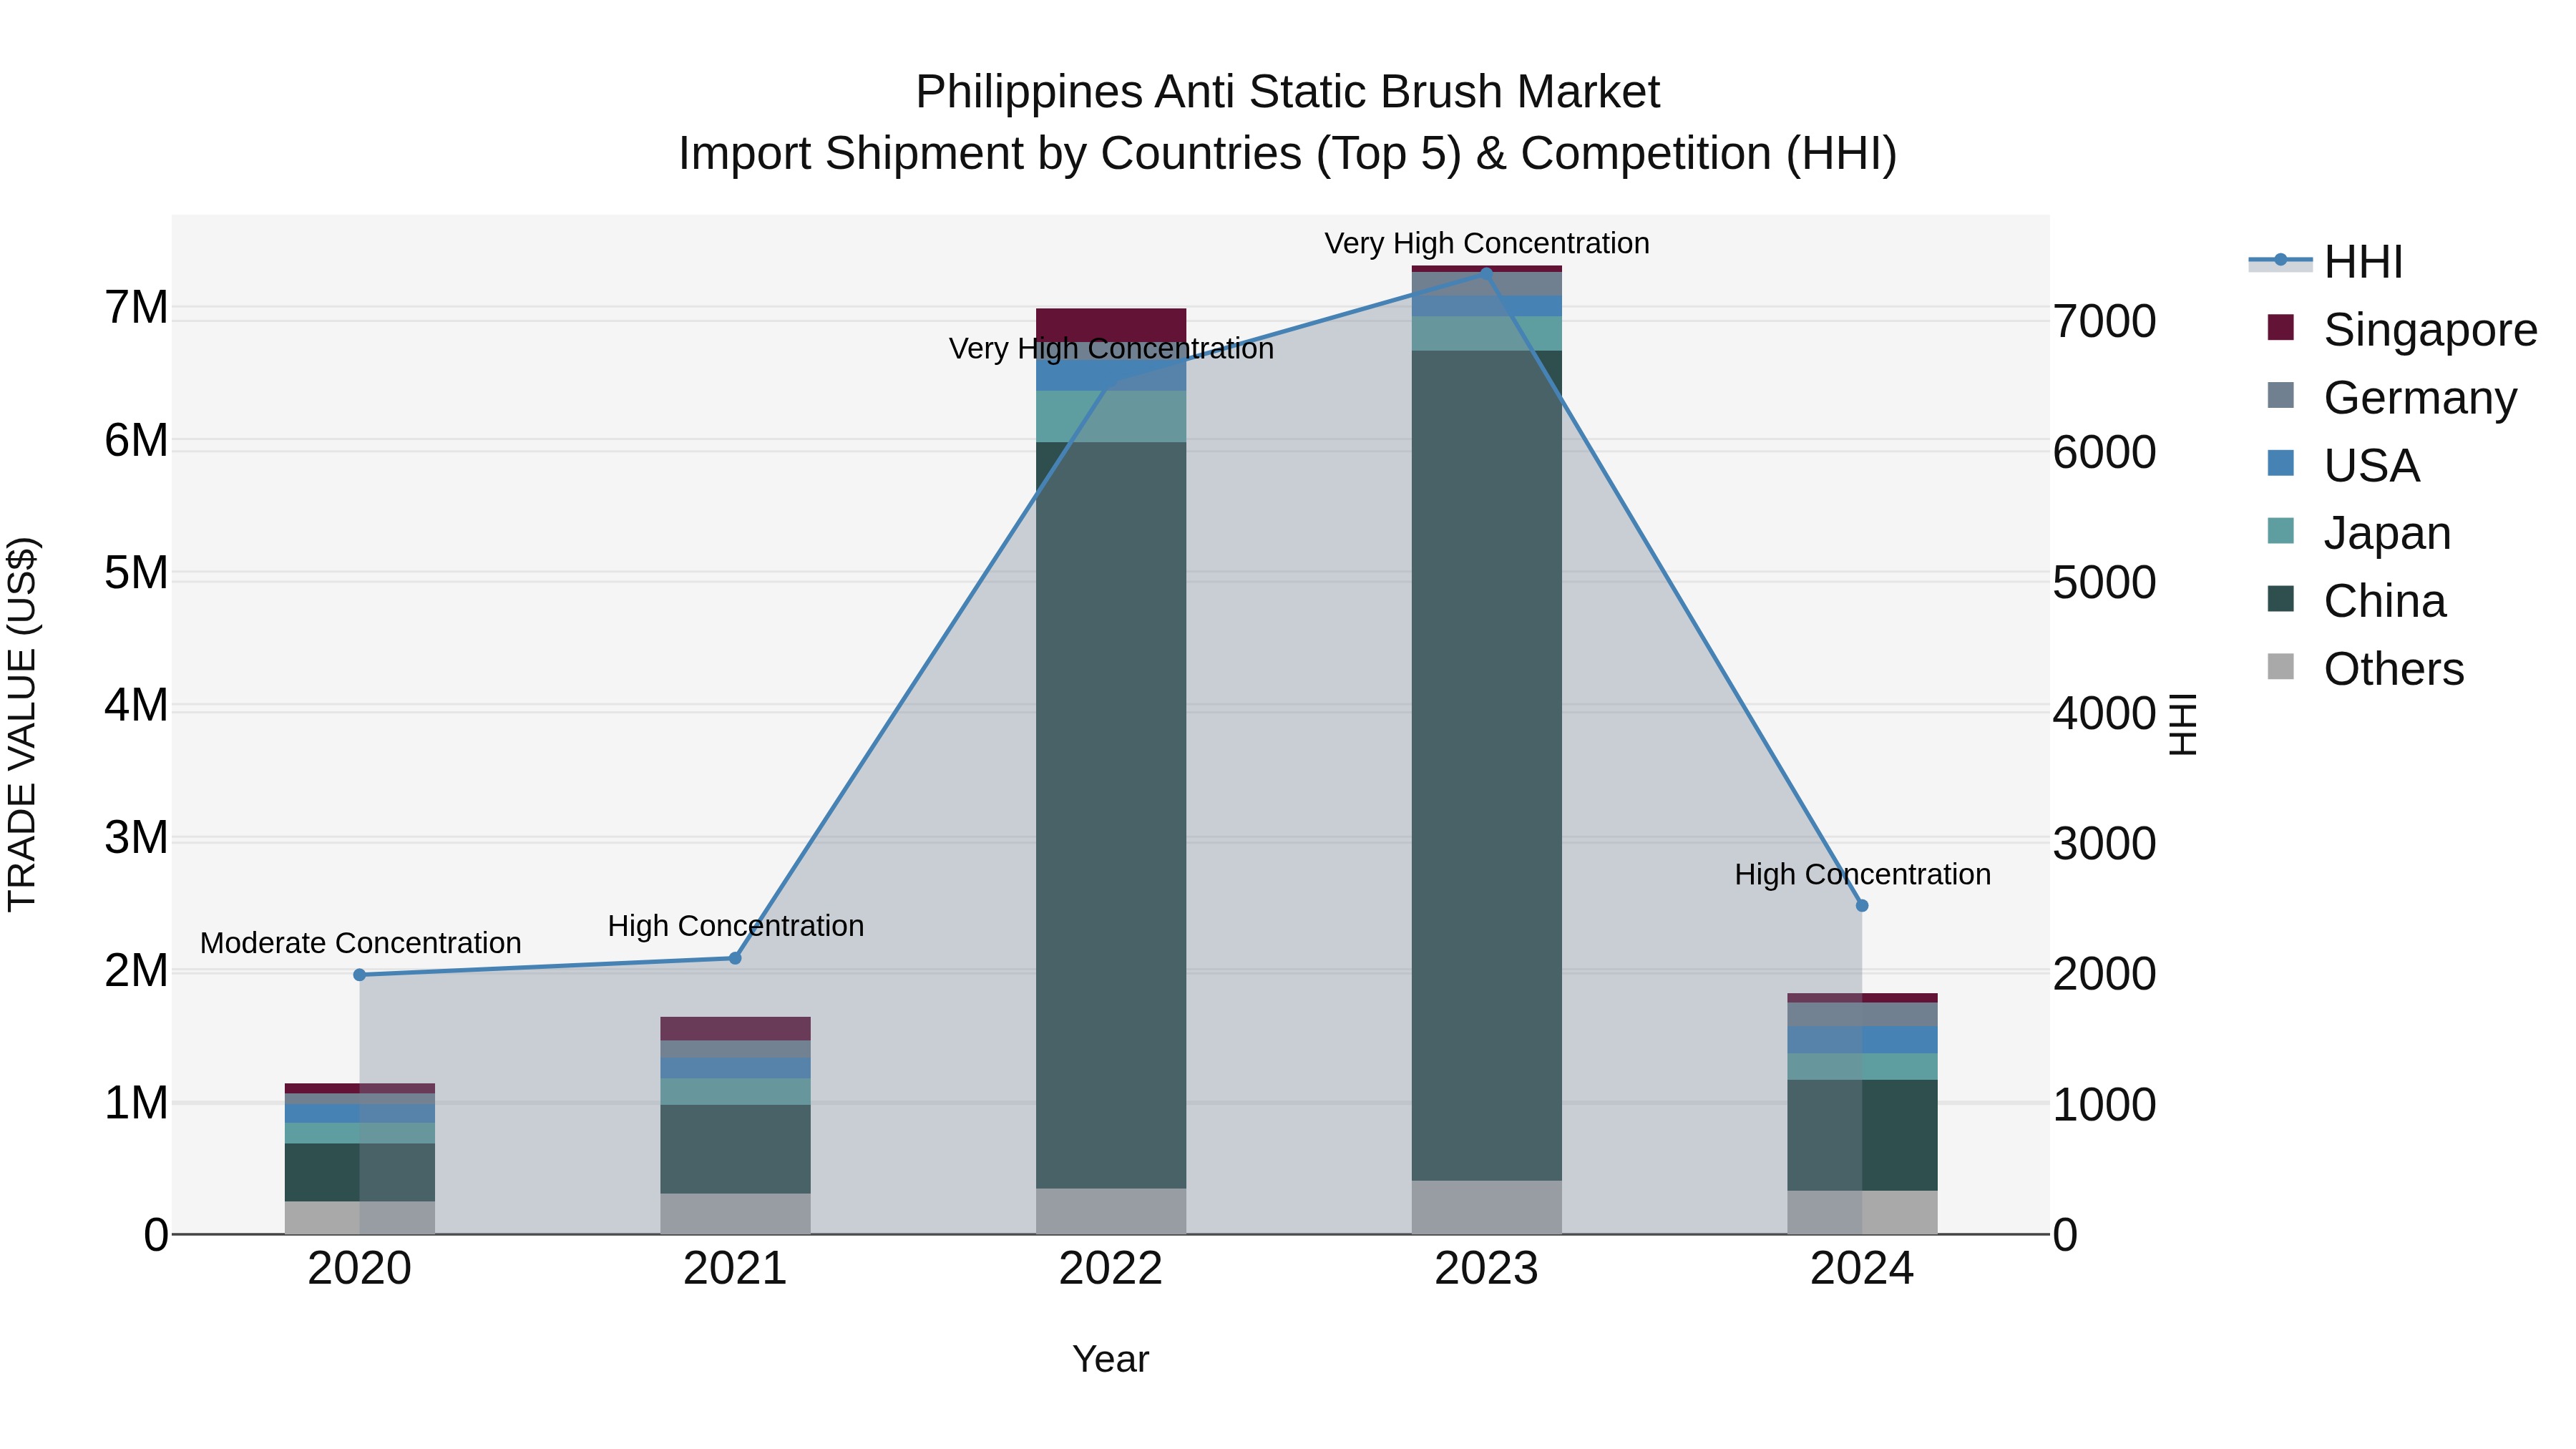Image resolution: width=2576 pixels, height=1449 pixels.
Task: Click the Others gray legend swatch
Action: click(2281, 666)
